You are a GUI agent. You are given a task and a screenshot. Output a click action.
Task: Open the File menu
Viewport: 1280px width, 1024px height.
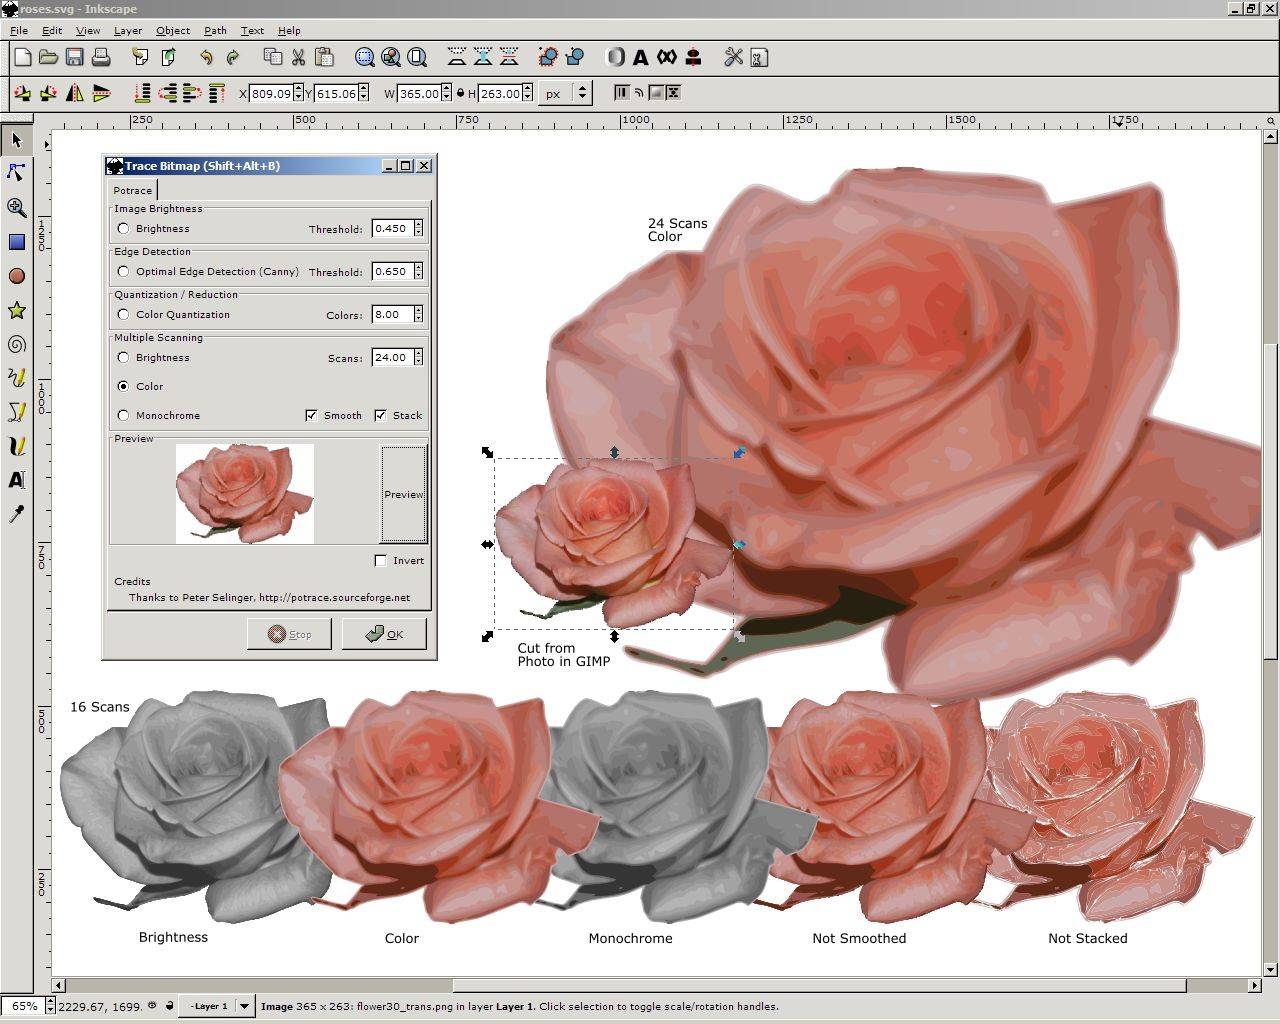click(x=19, y=30)
